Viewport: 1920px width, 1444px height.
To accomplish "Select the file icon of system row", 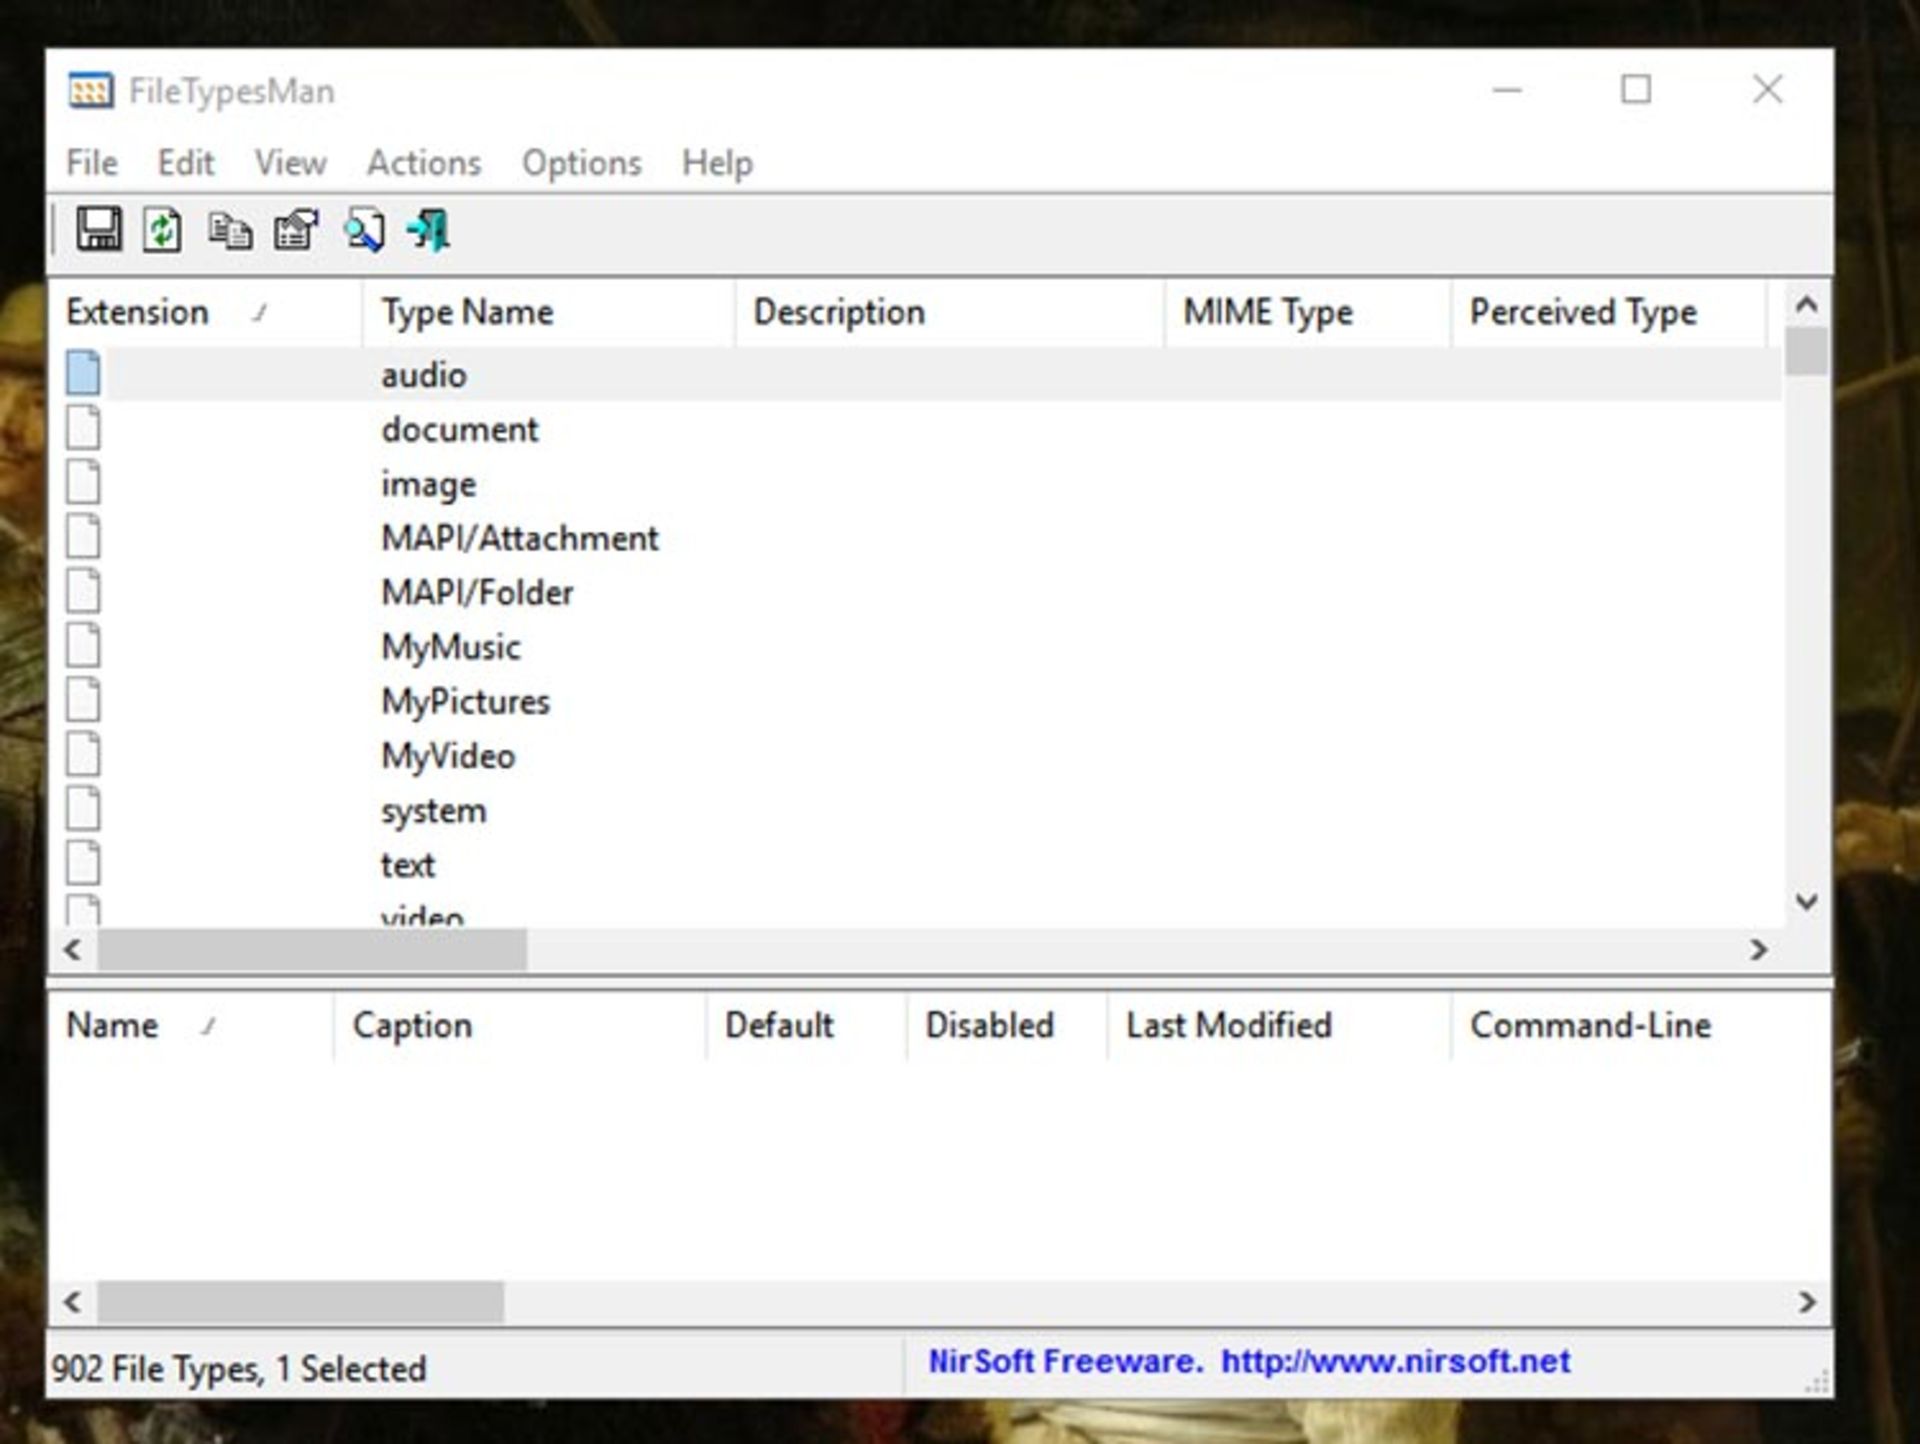I will coord(84,809).
